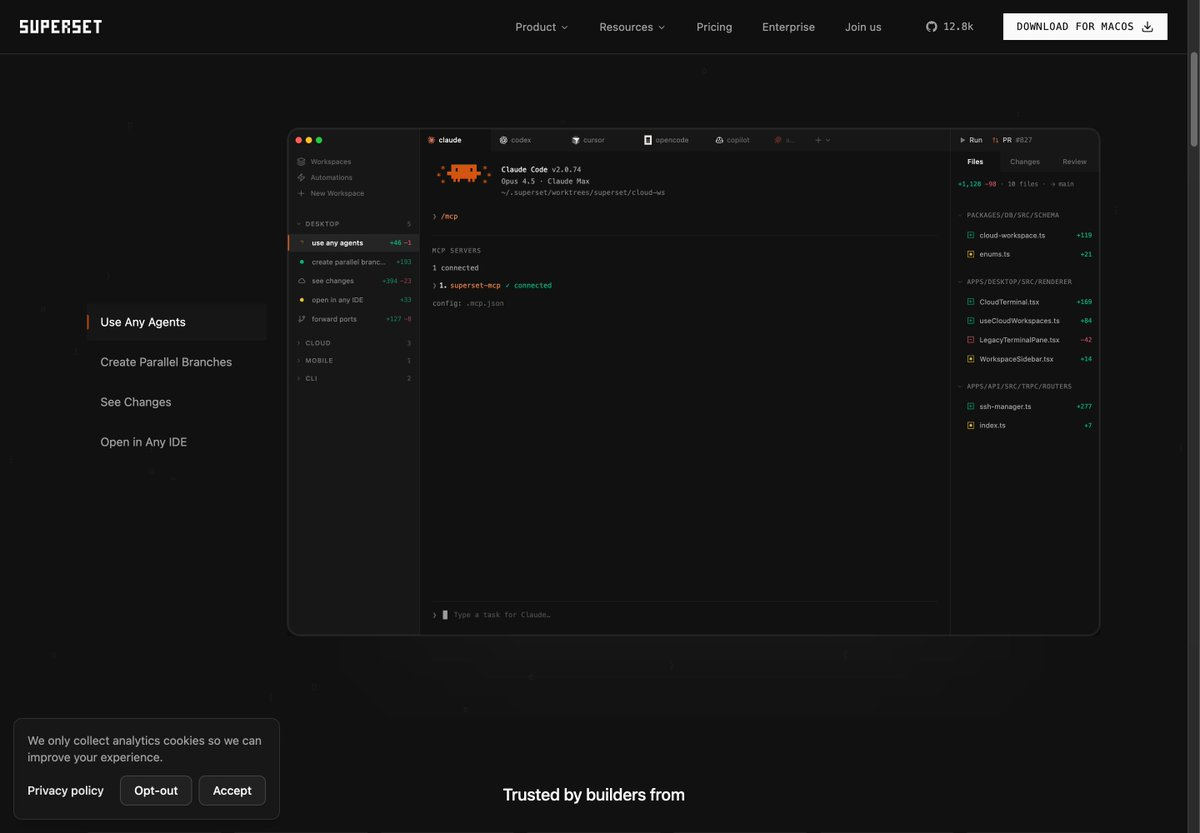Click the cursor tab cube icon
The width and height of the screenshot is (1200, 833).
point(576,140)
